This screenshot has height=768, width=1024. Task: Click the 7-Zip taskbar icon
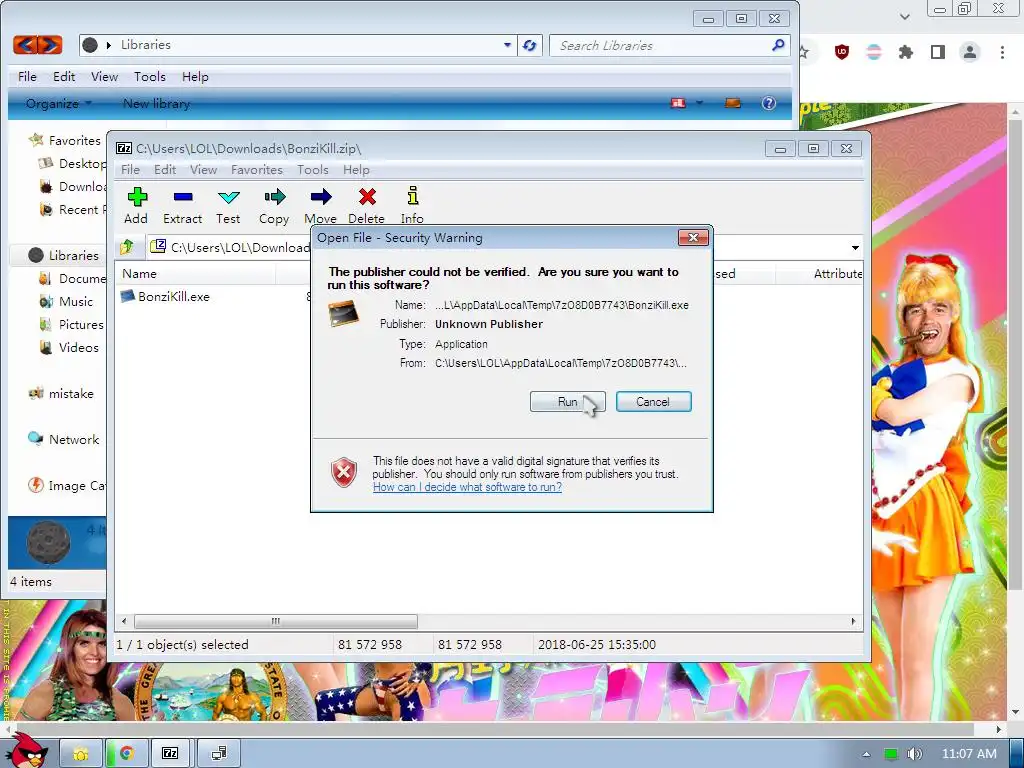(170, 753)
